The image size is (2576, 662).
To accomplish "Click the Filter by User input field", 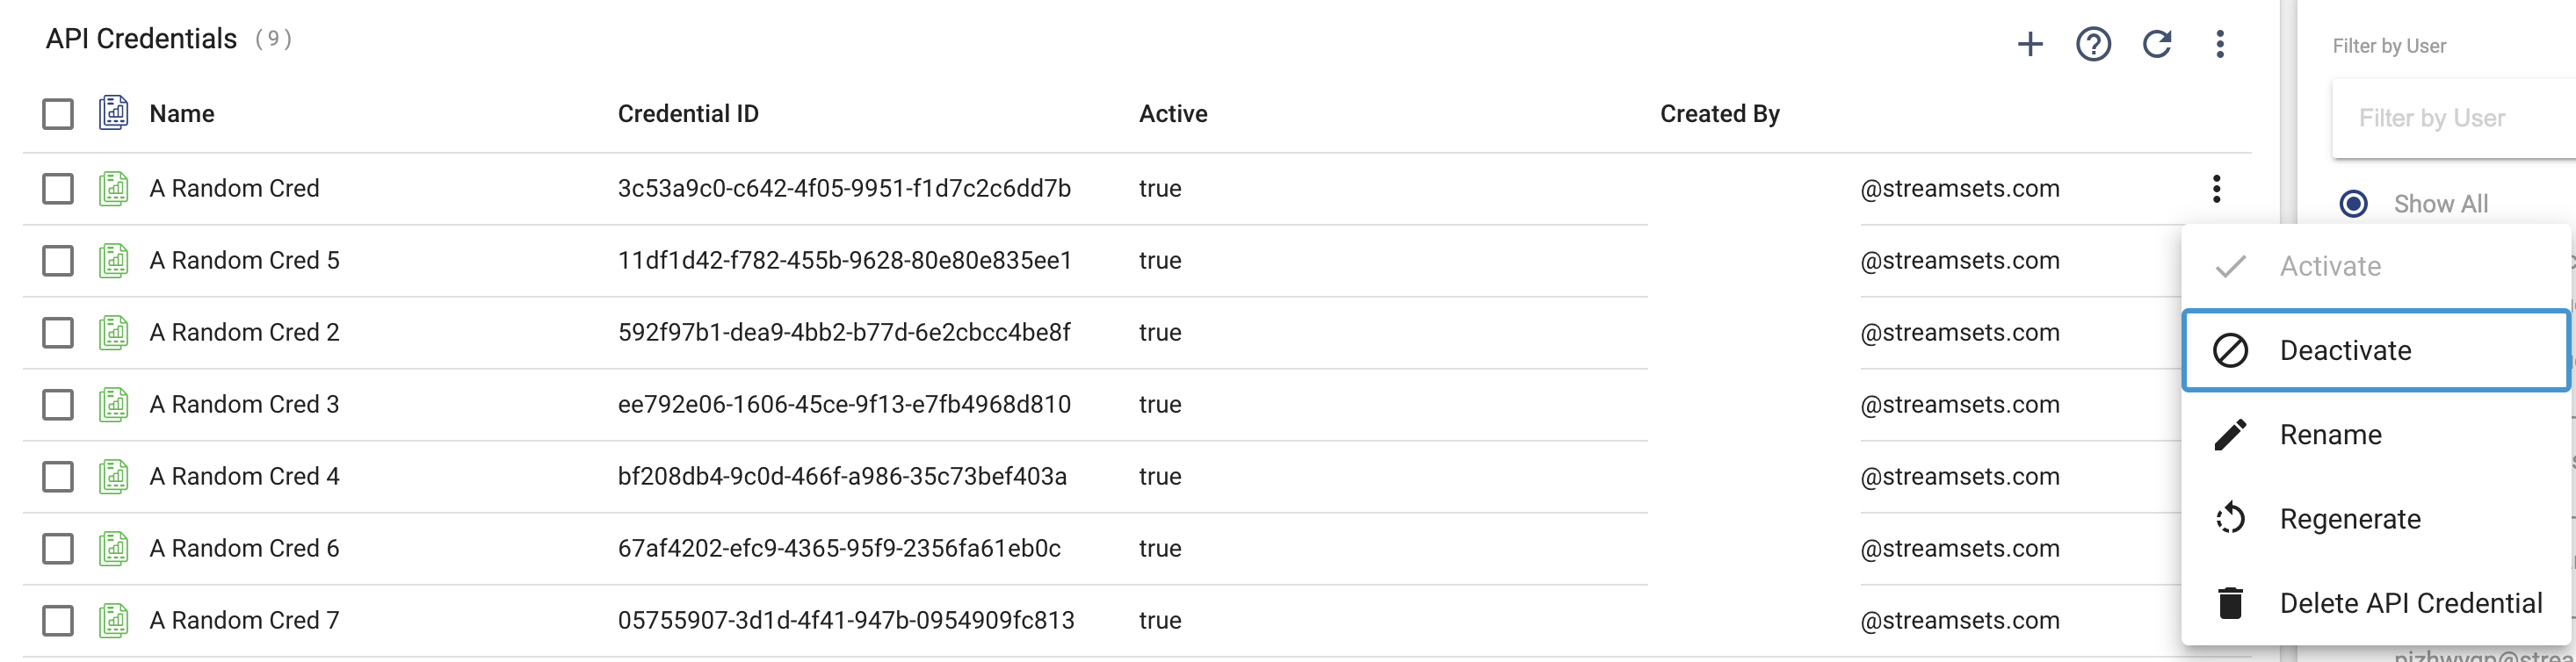I will coord(2450,119).
